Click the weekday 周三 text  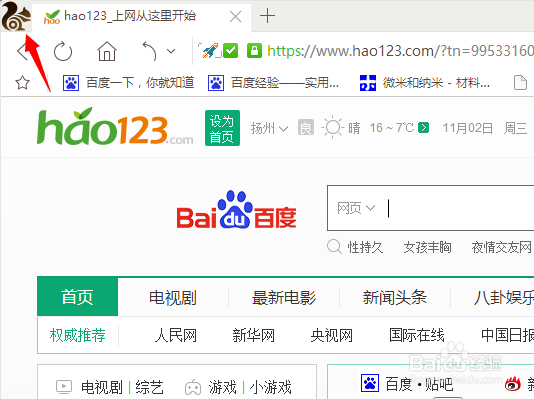pos(515,128)
